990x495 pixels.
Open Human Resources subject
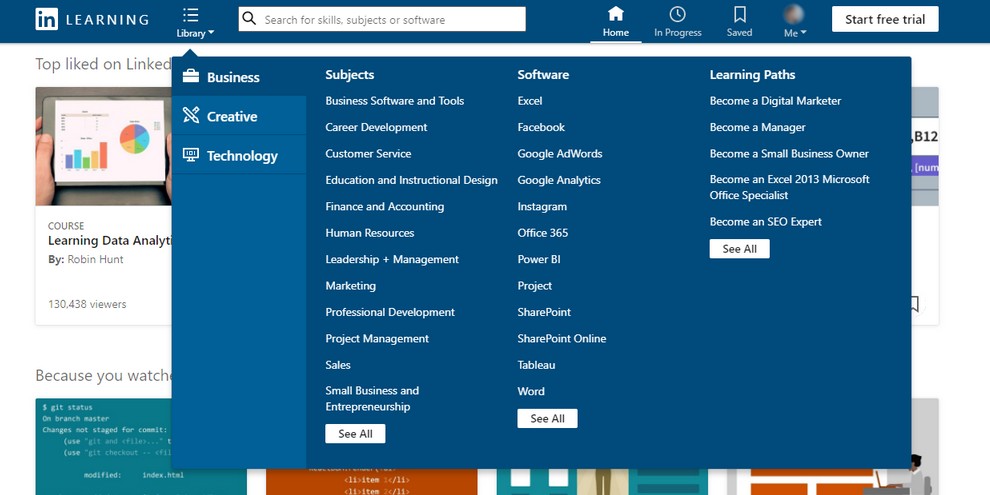(x=370, y=233)
